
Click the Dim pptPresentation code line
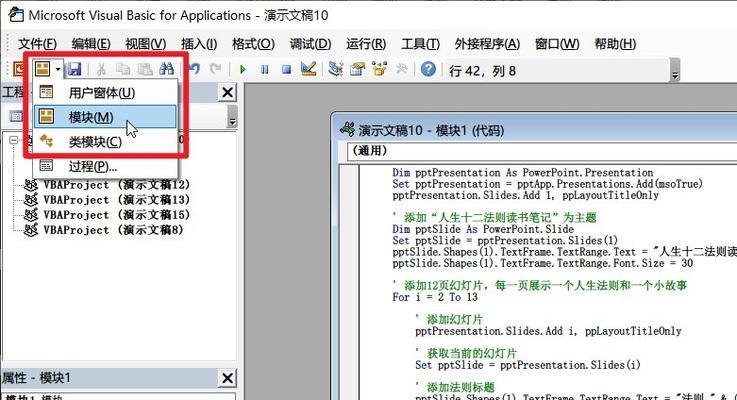[x=523, y=173]
